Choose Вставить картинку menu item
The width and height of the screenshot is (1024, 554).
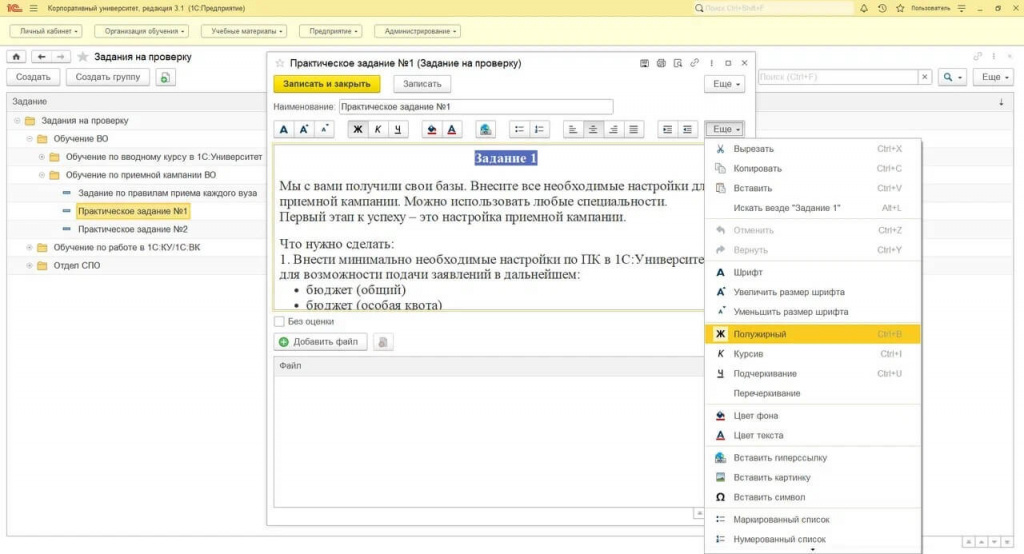813,478
